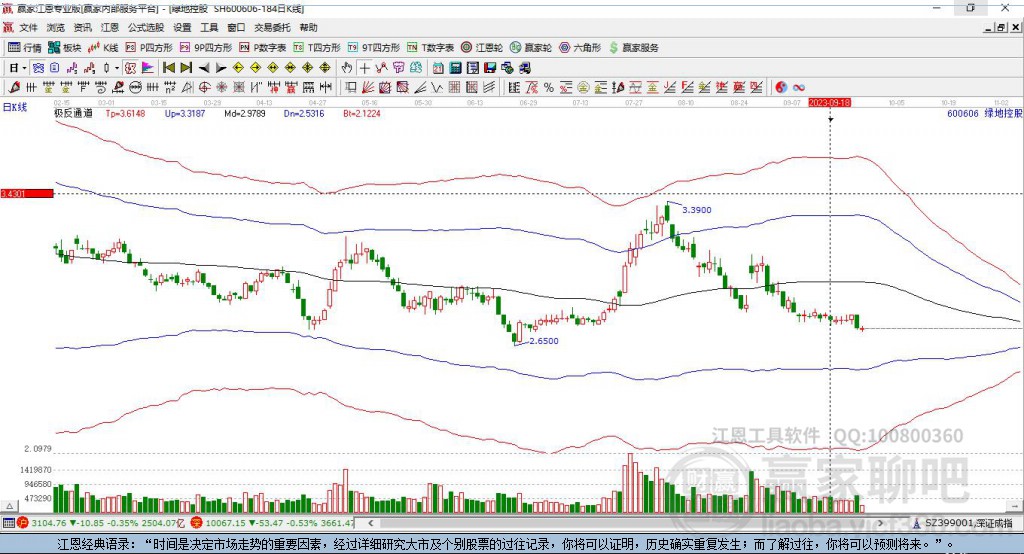Open the 9P四方形 tool
1024x554 pixels.
pyautogui.click(x=206, y=48)
